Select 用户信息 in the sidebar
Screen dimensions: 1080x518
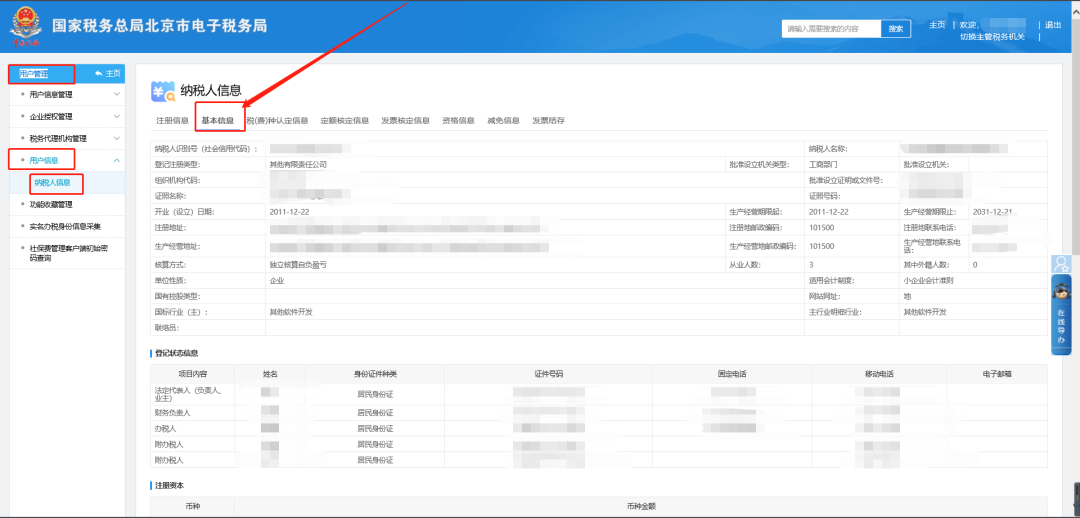point(44,160)
